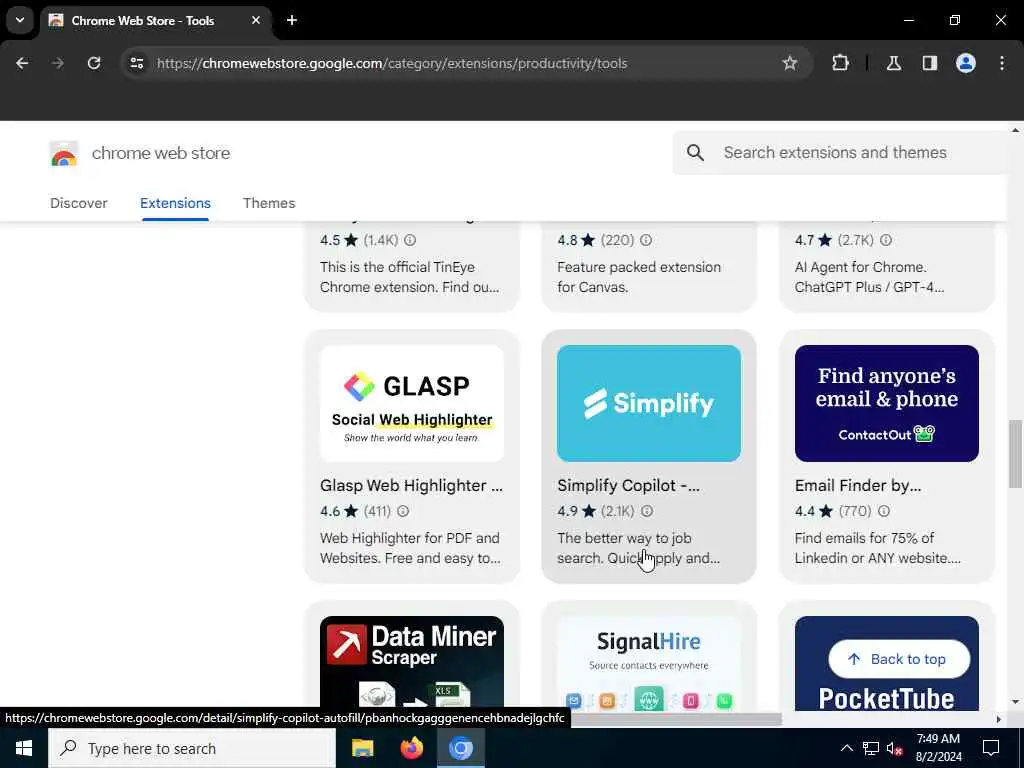
Task: Open the network status tray icon
Action: (871, 748)
